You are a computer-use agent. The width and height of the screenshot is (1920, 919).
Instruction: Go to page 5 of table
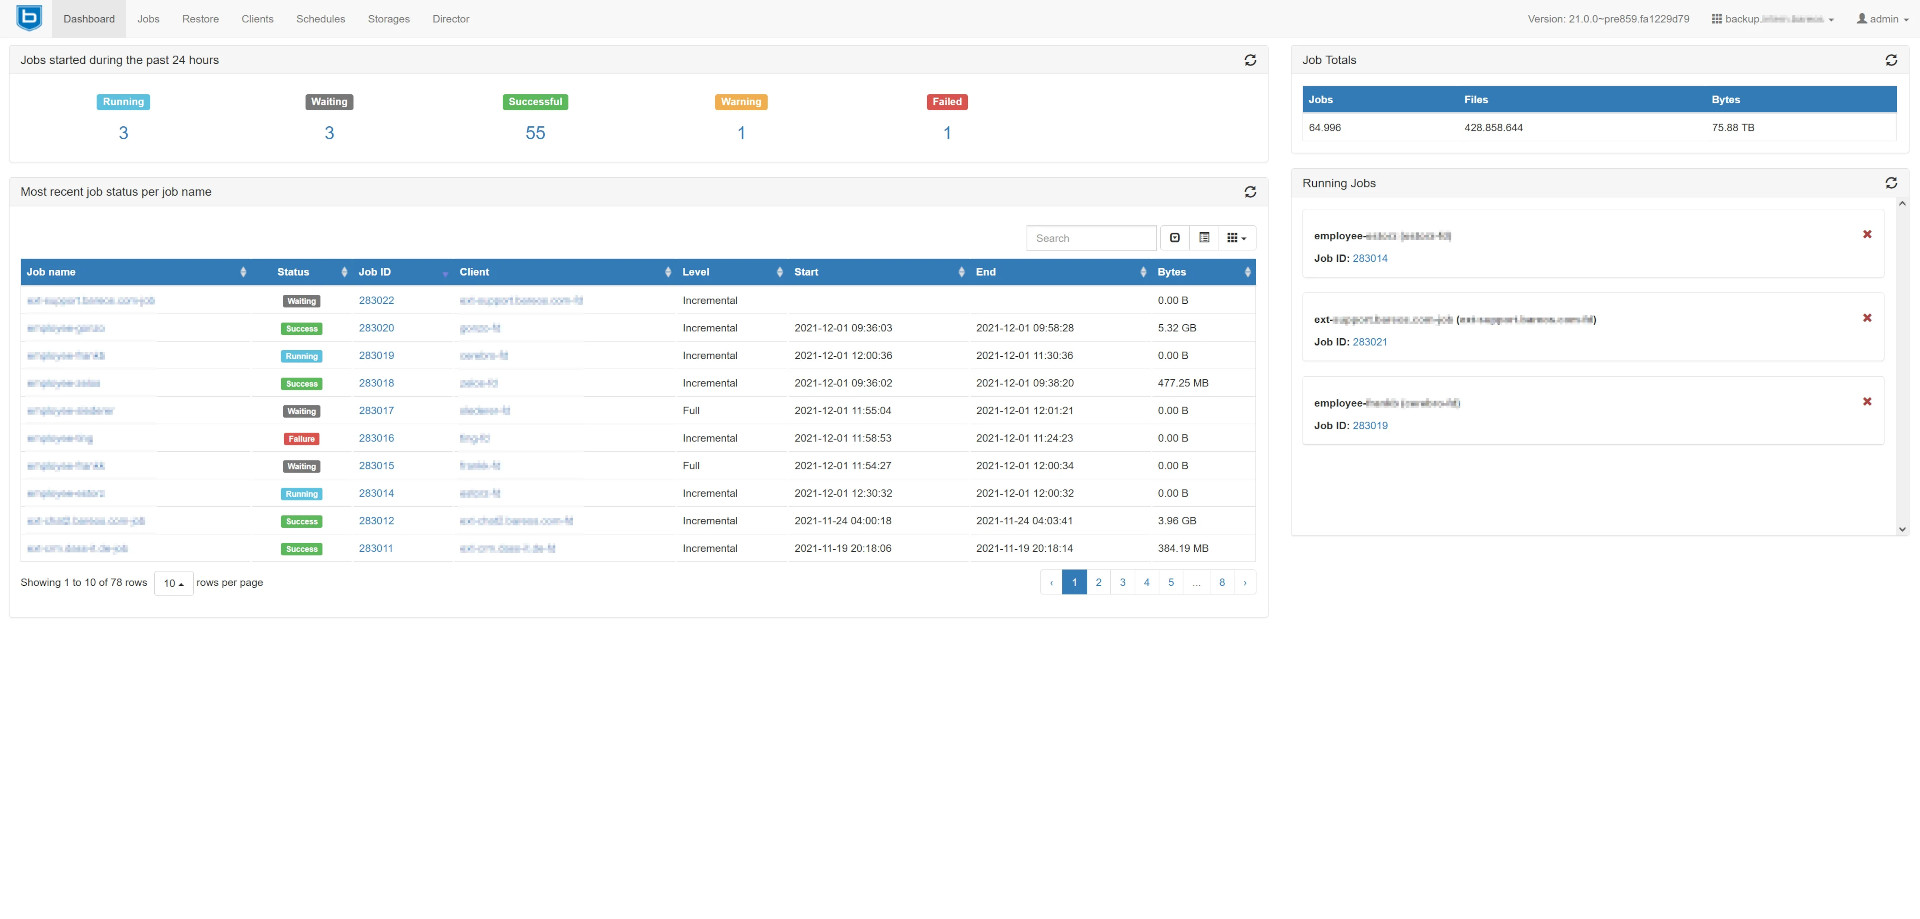[x=1171, y=582]
